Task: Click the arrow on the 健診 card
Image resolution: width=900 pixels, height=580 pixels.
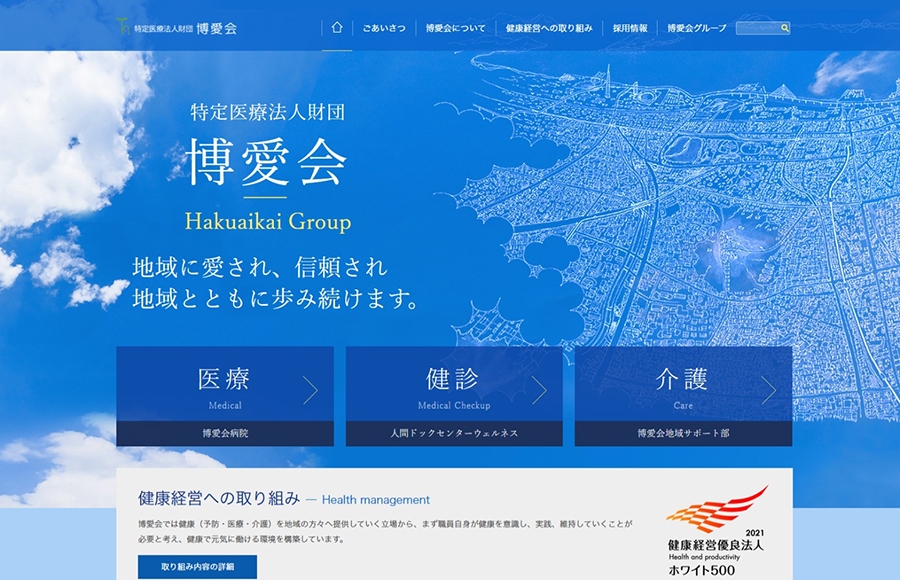Action: [540, 390]
